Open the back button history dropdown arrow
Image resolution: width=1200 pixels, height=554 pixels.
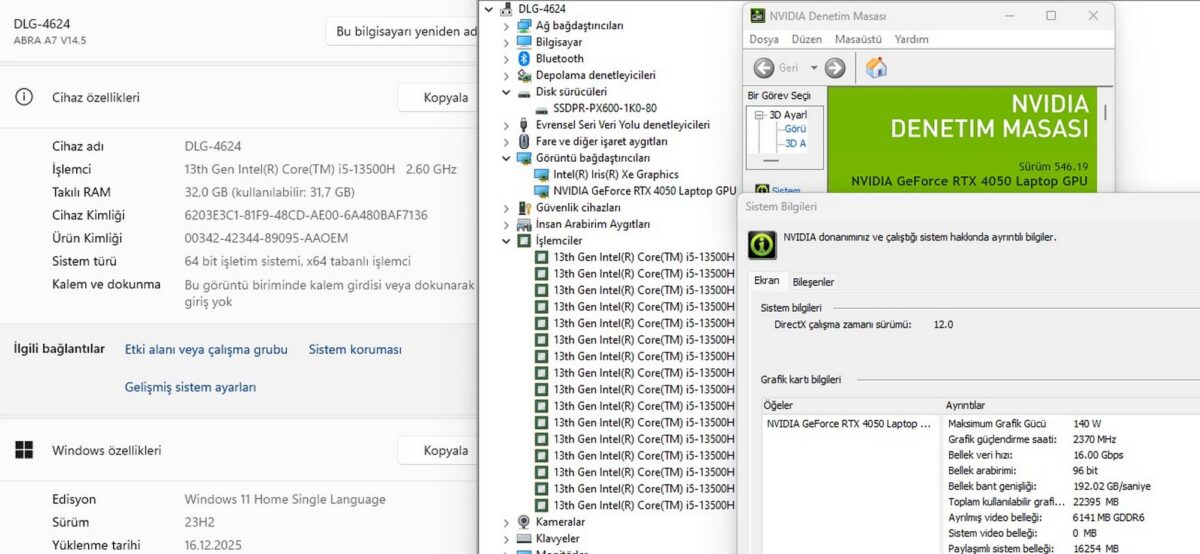[814, 68]
